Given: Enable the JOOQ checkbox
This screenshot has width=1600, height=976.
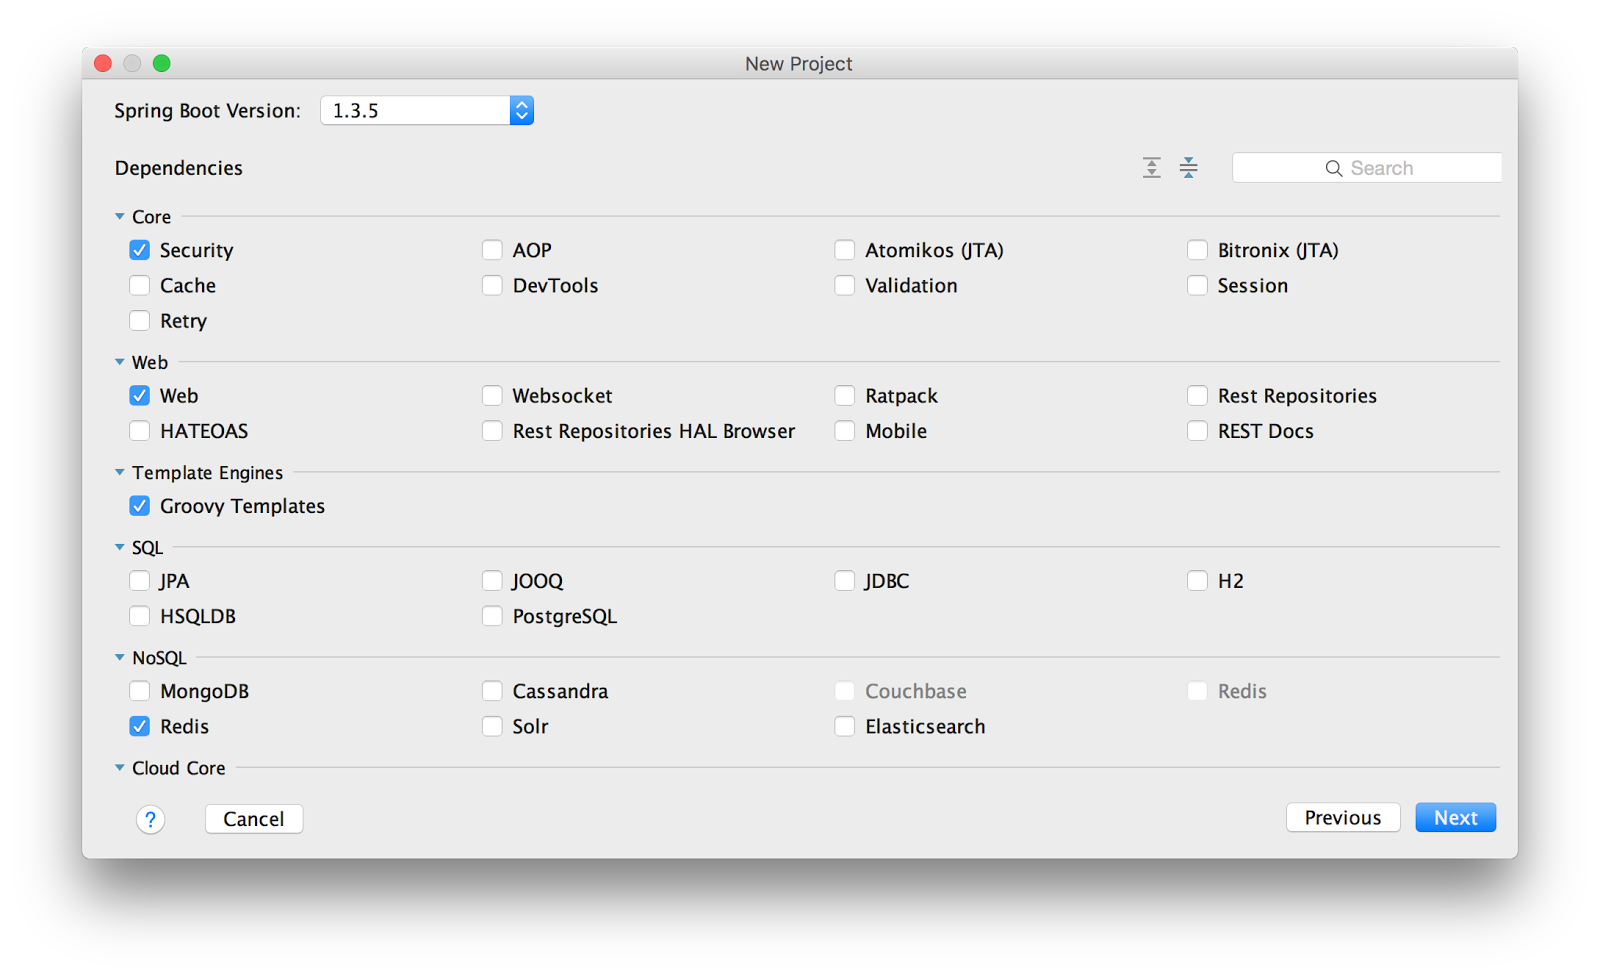Looking at the screenshot, I should (x=492, y=581).
